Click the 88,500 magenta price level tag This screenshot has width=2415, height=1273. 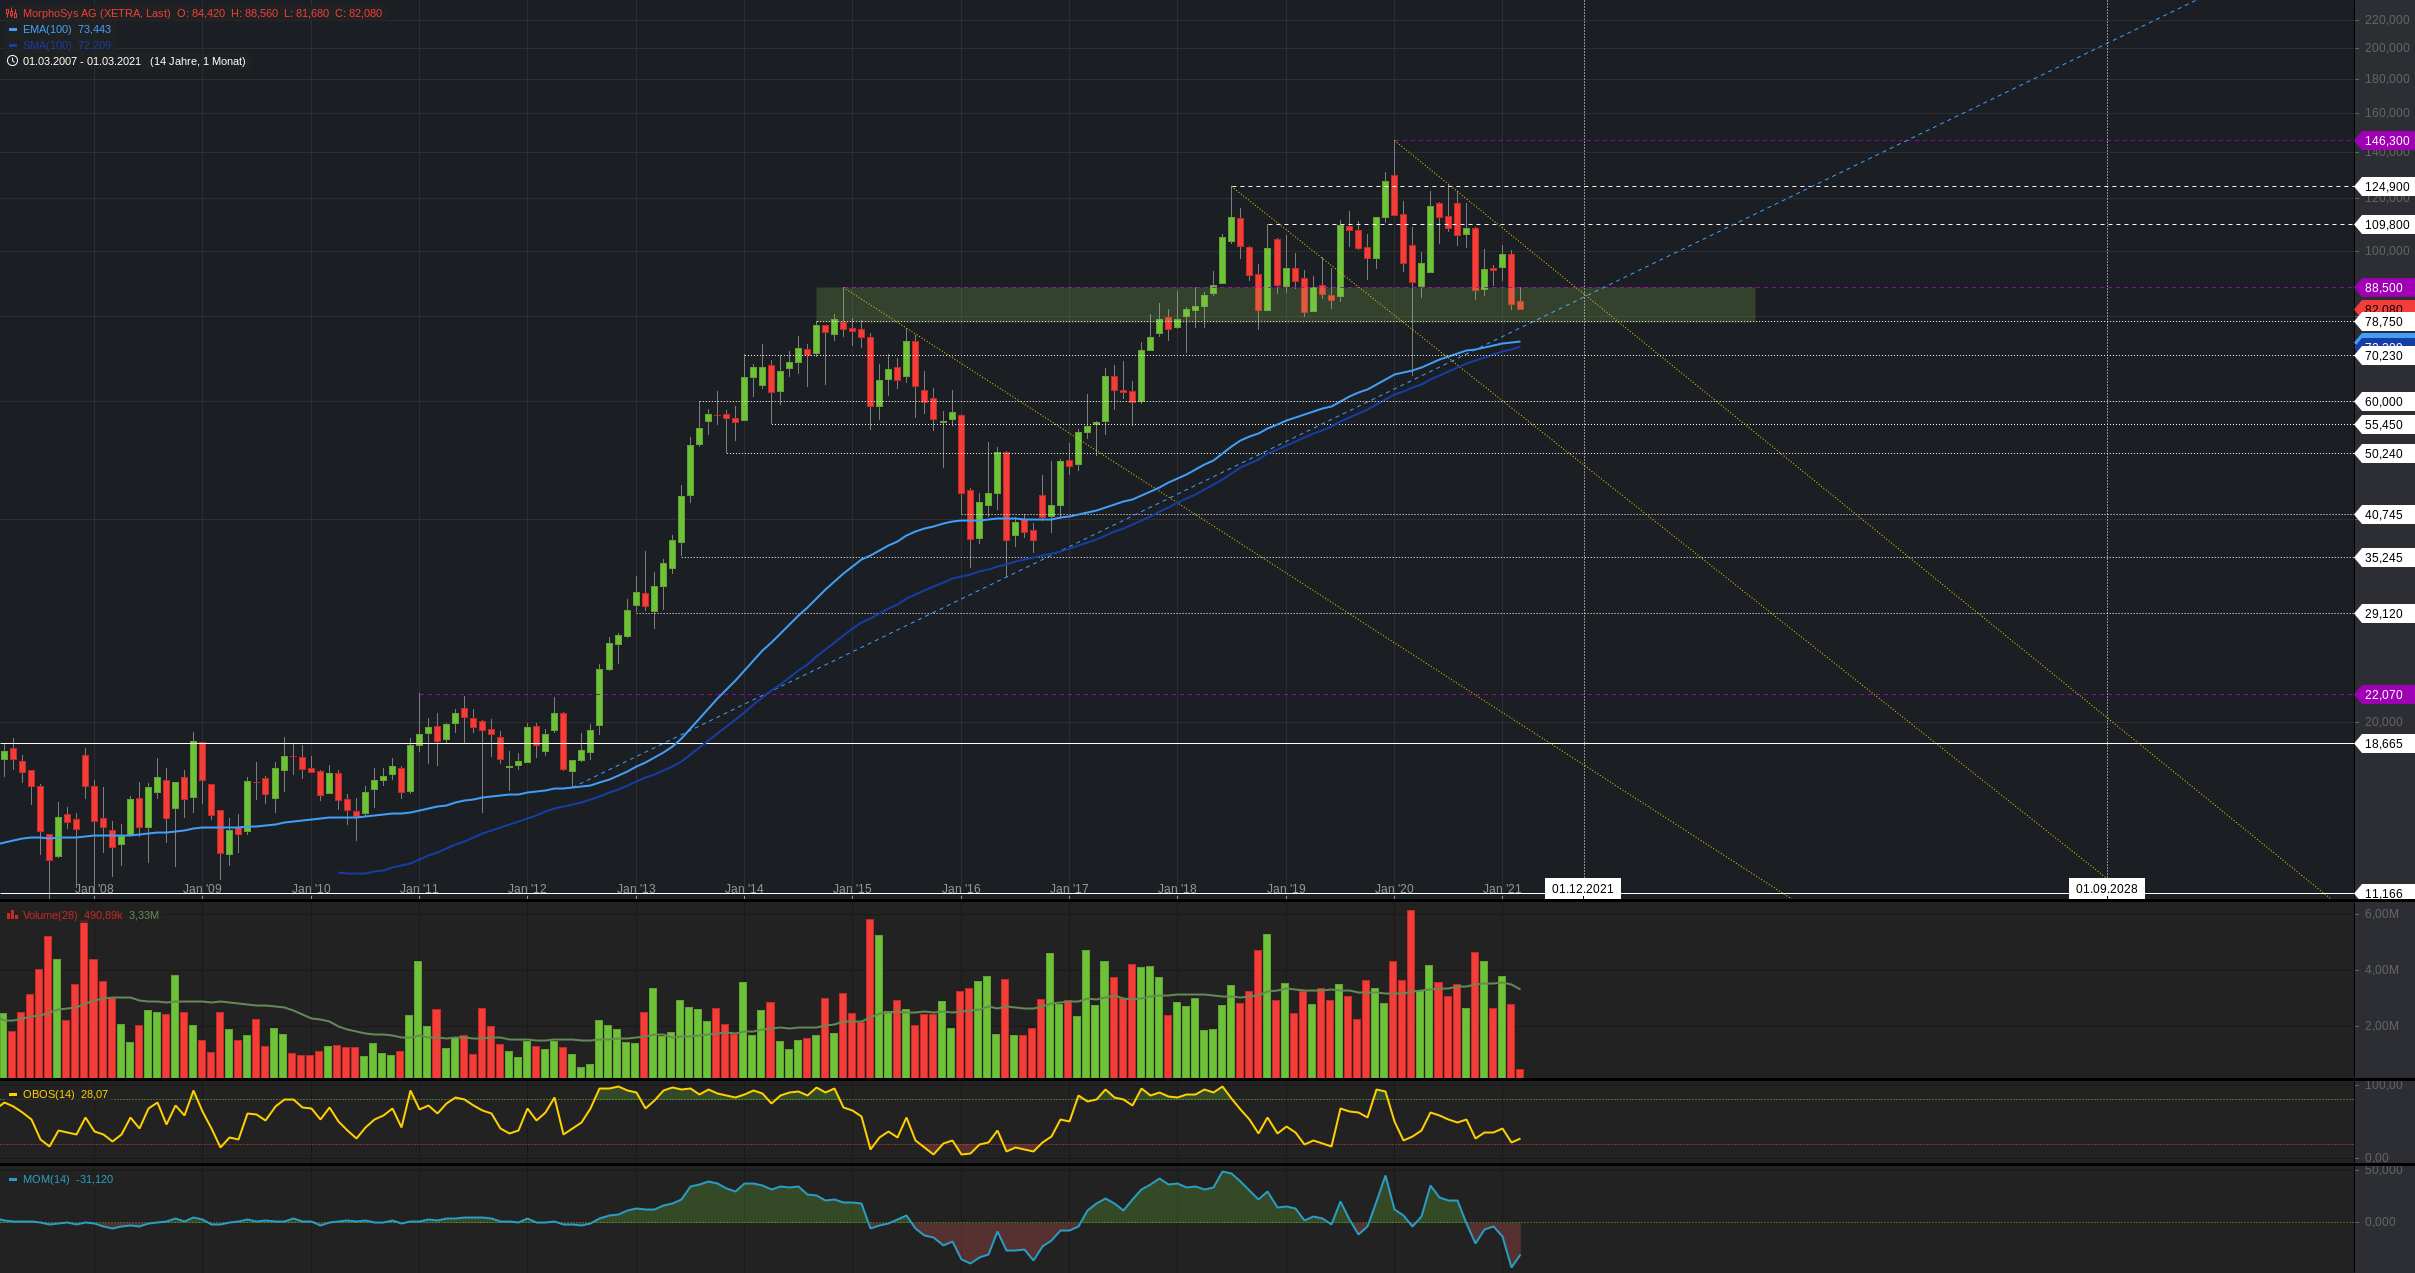2383,288
